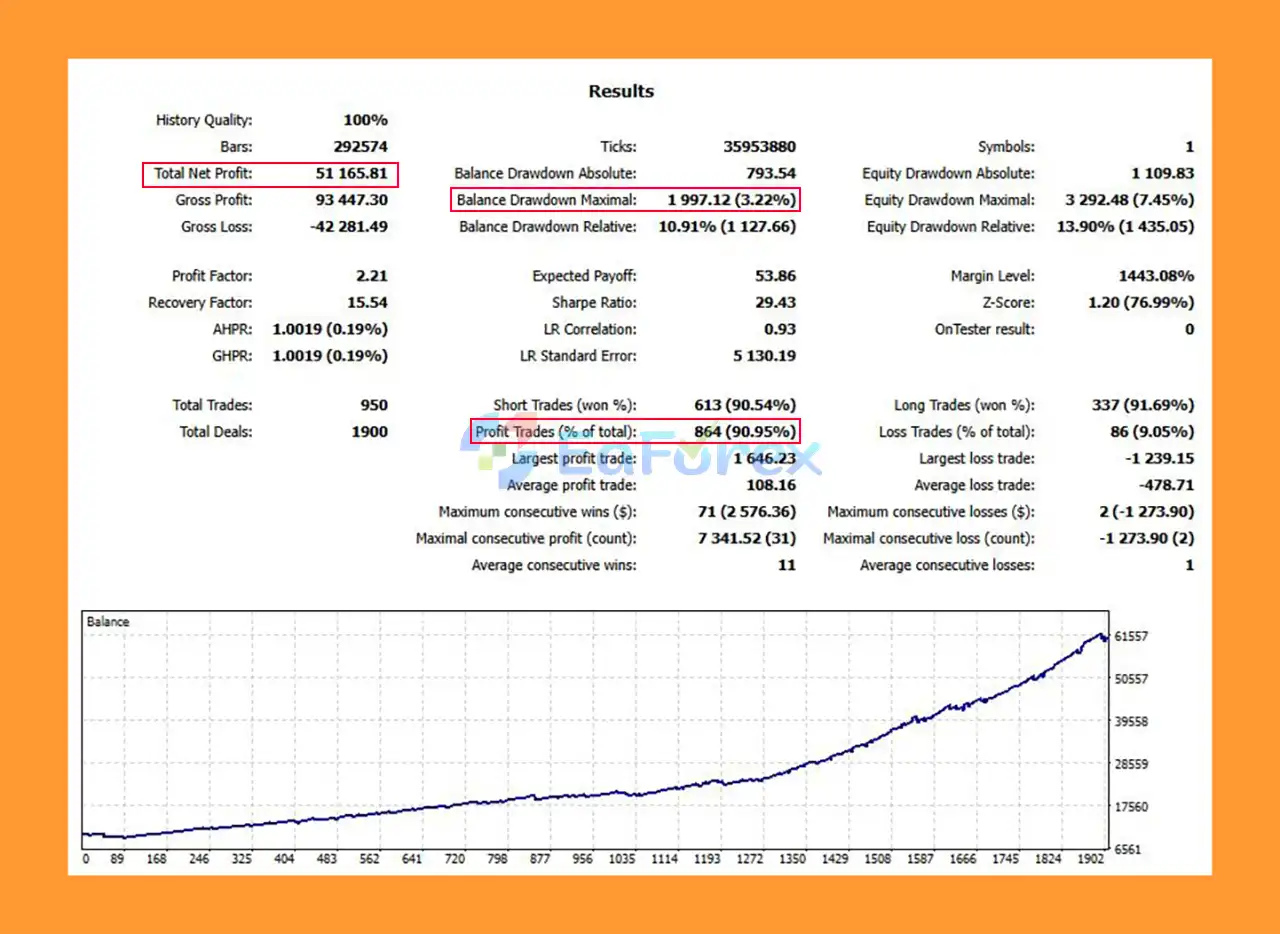Select the Gross Profit value 93 447.30

pyautogui.click(x=351, y=200)
